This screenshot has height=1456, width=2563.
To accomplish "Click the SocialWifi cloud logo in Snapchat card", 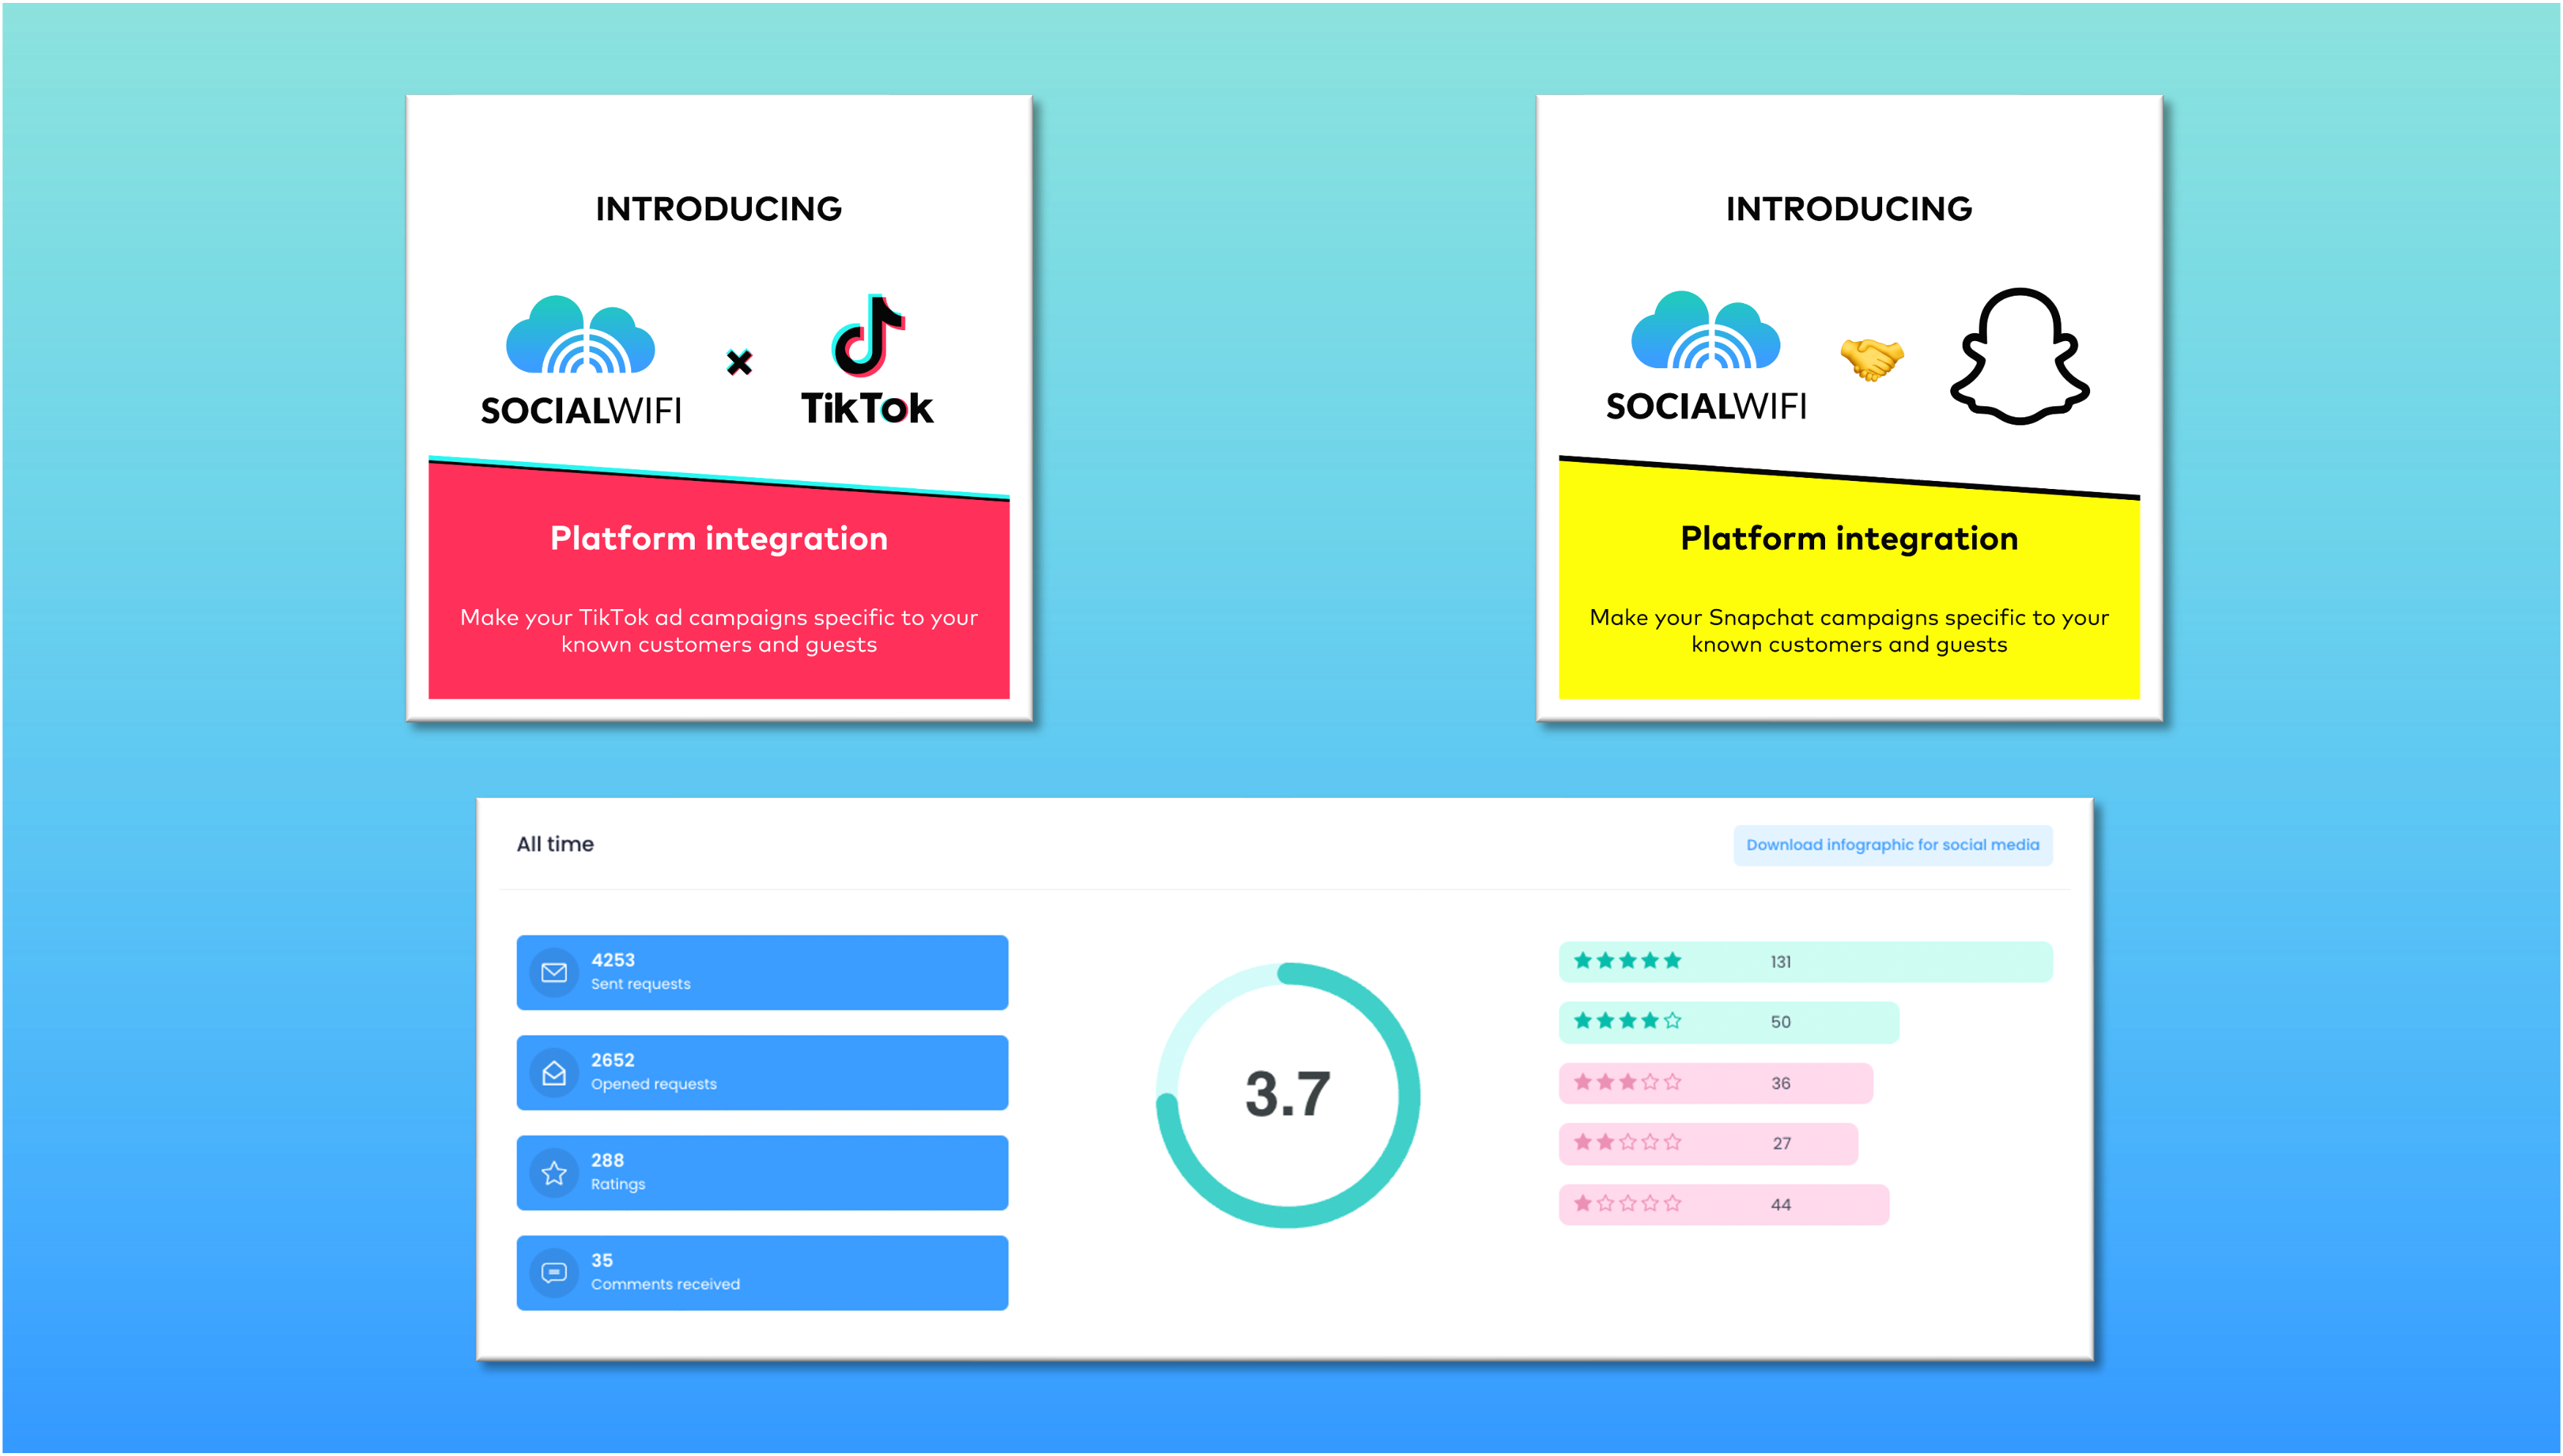I will pyautogui.click(x=1705, y=331).
